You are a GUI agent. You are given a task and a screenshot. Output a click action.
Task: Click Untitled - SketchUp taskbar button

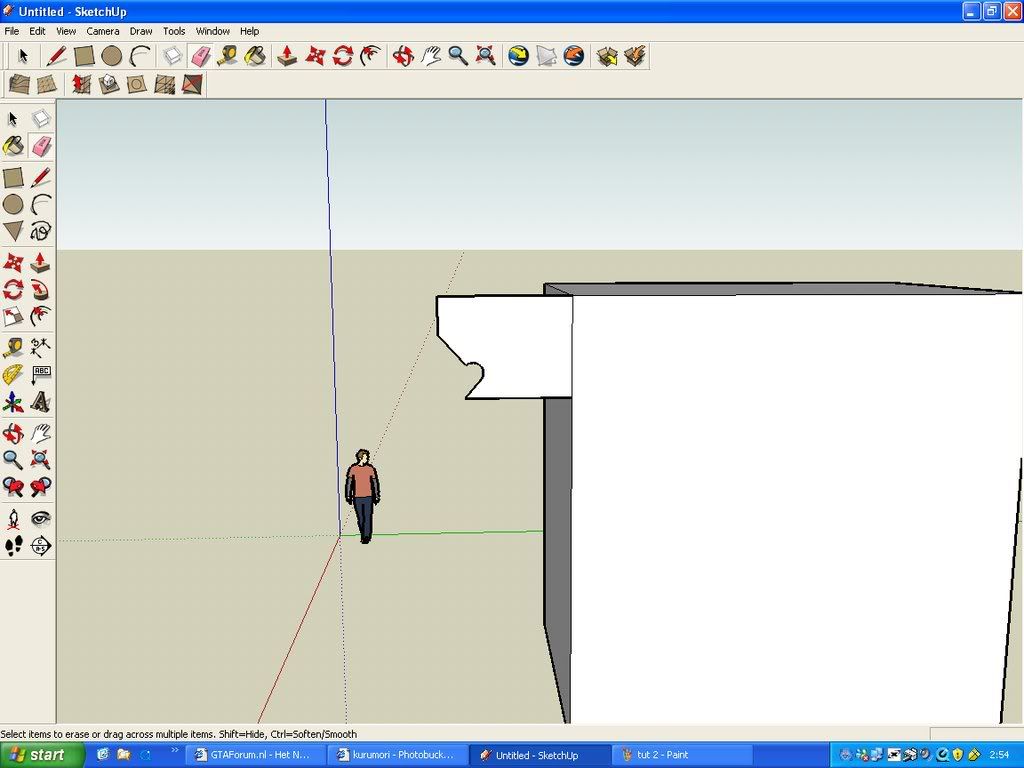[x=539, y=755]
